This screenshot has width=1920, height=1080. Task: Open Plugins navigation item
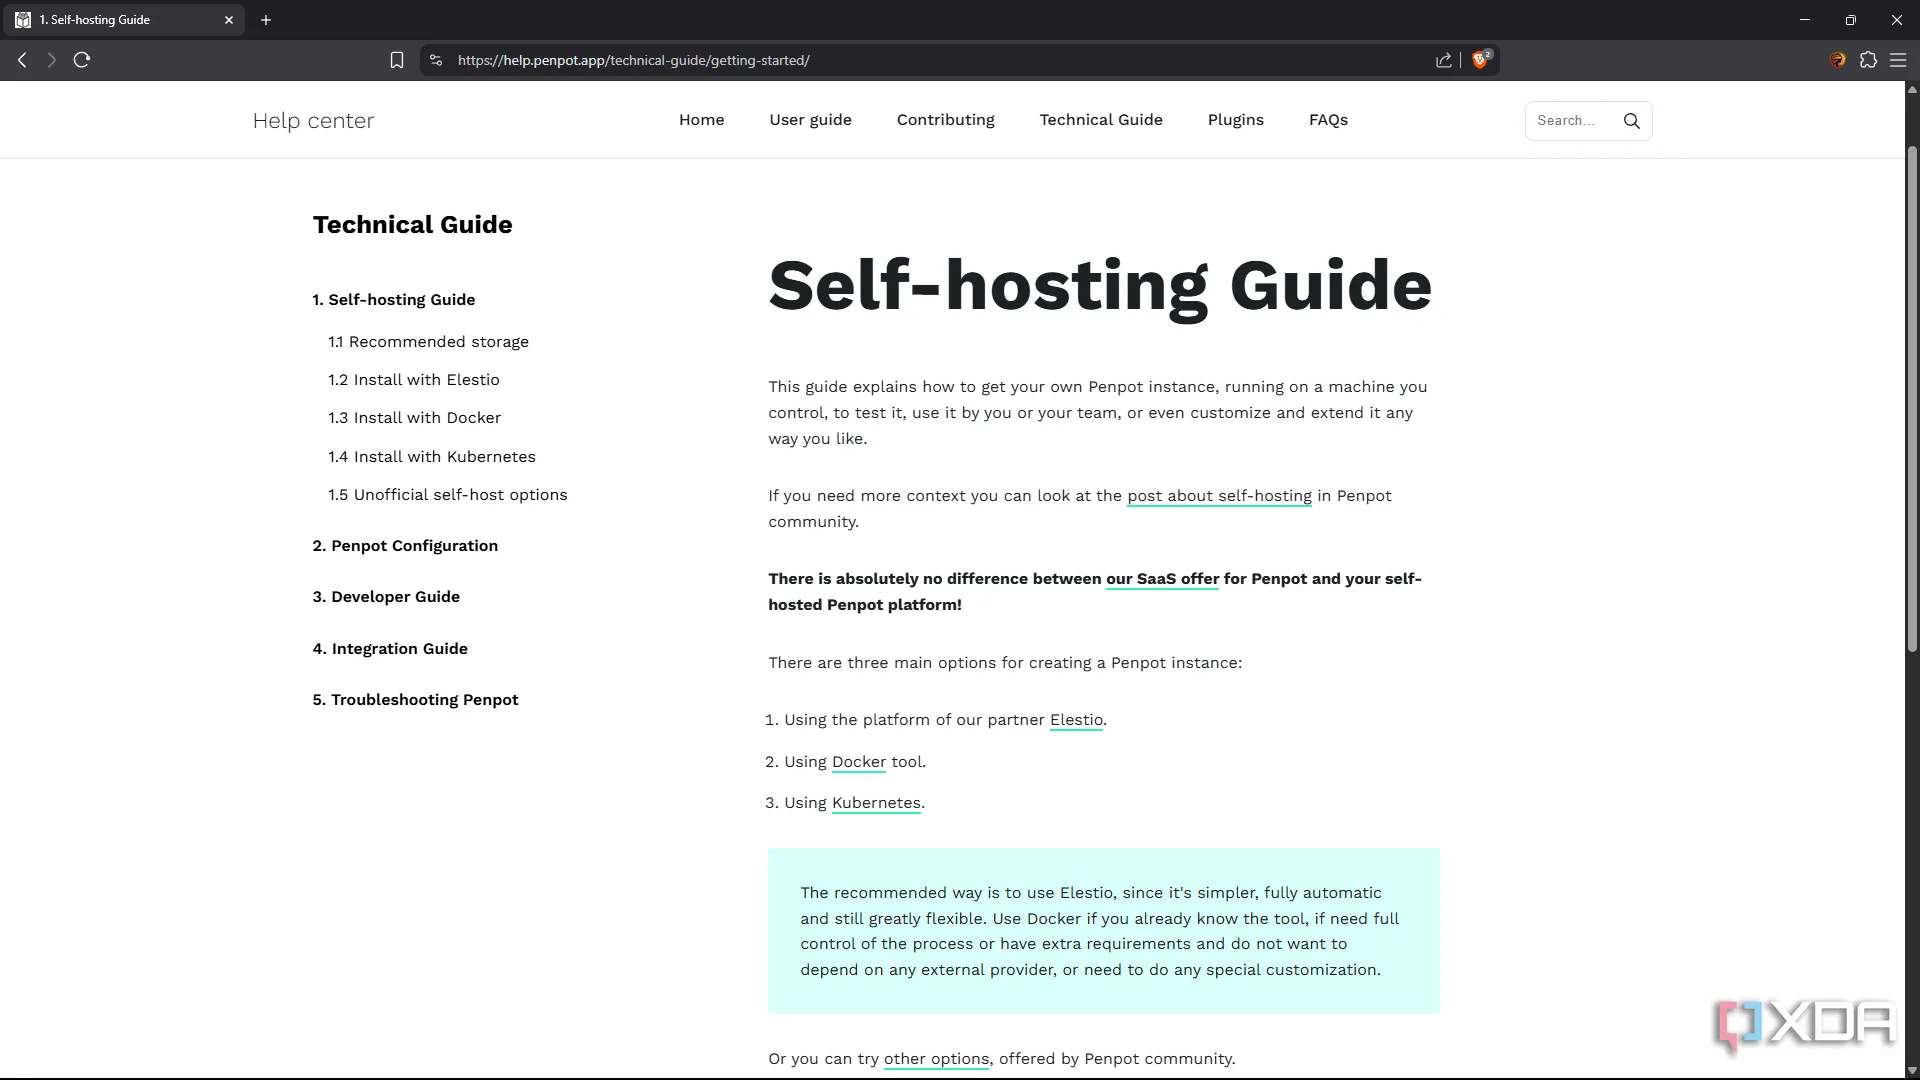1235,120
